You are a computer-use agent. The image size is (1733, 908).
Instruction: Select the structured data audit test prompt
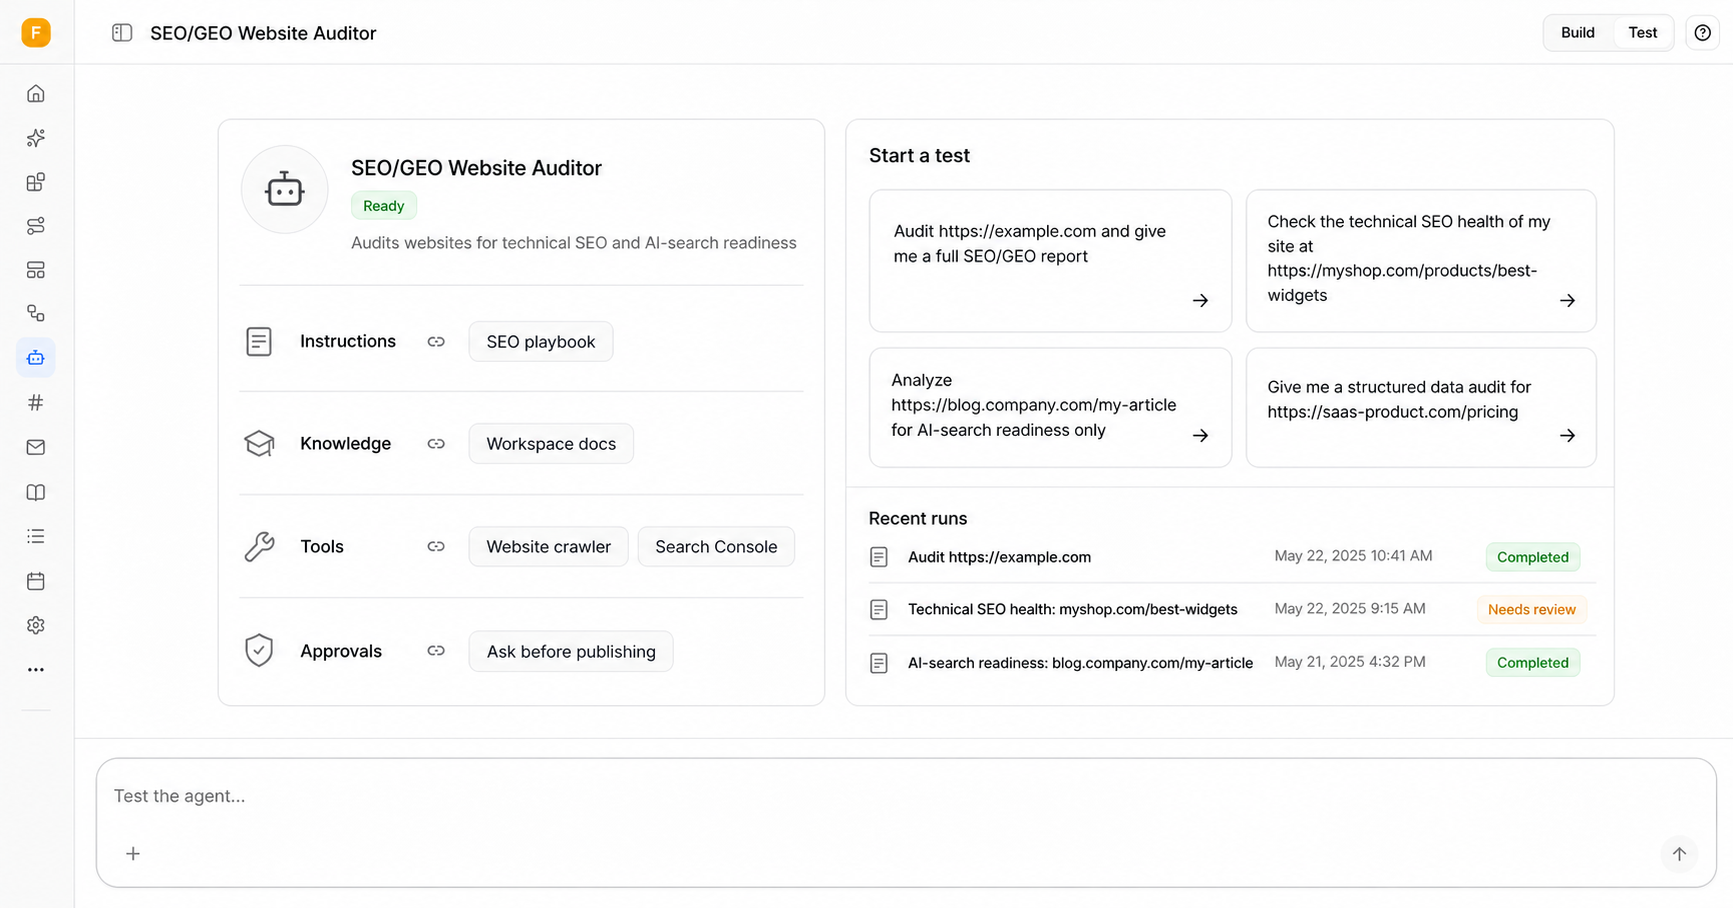click(1421, 408)
